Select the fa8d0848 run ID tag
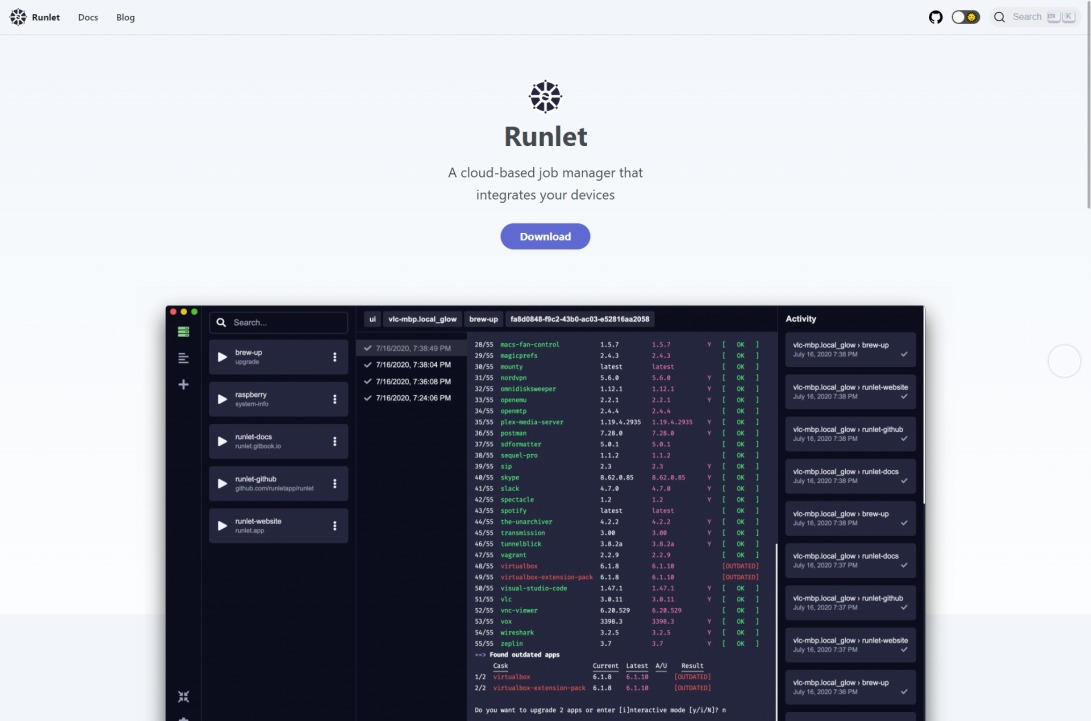This screenshot has height=721, width=1091. pos(580,319)
